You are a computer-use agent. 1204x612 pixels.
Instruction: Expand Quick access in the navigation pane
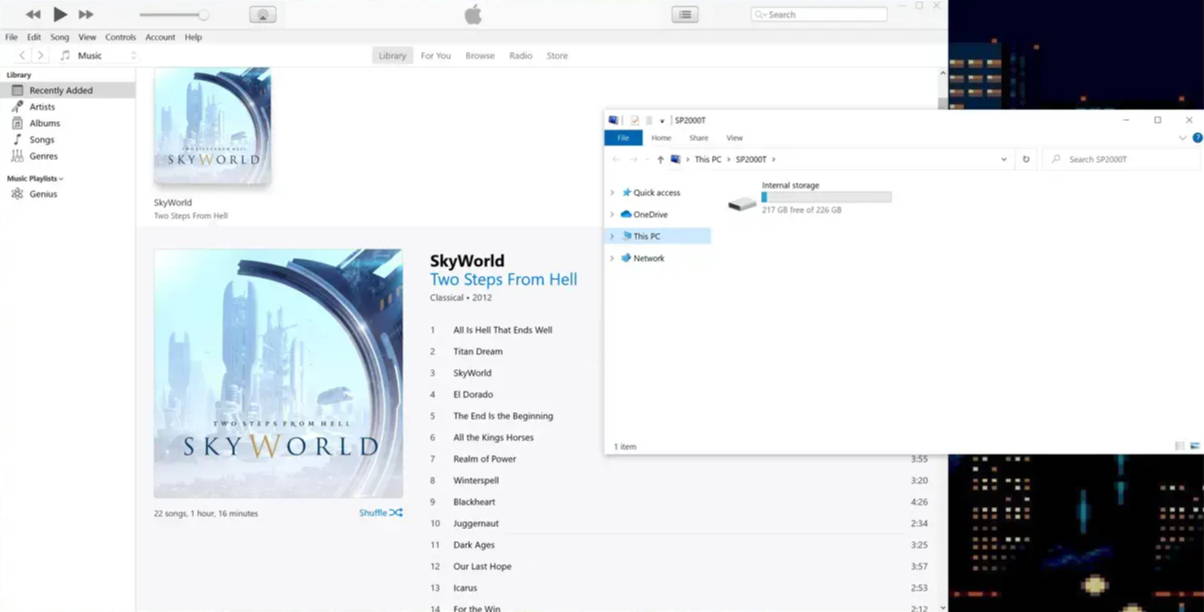(x=612, y=193)
